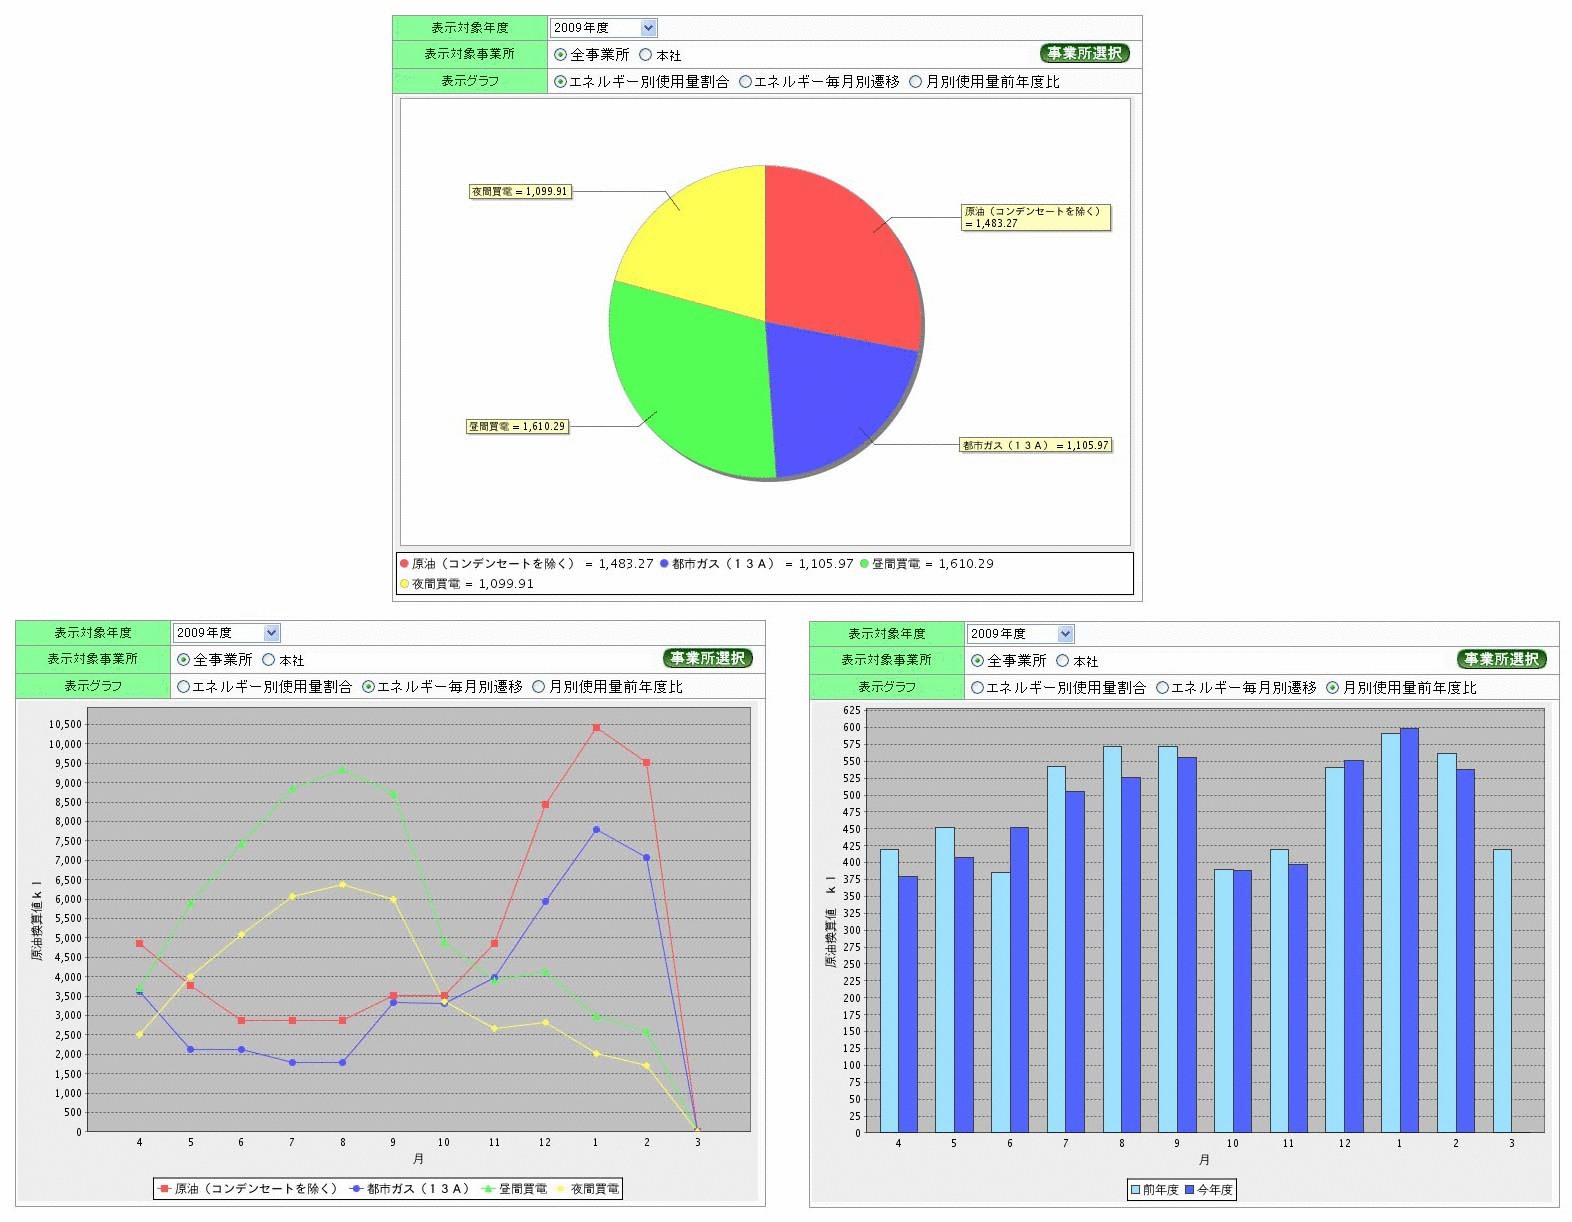The width and height of the screenshot is (1572, 1222).
Task: Open the 2009年度 dropdown in the pie chart panel
Action: point(603,28)
